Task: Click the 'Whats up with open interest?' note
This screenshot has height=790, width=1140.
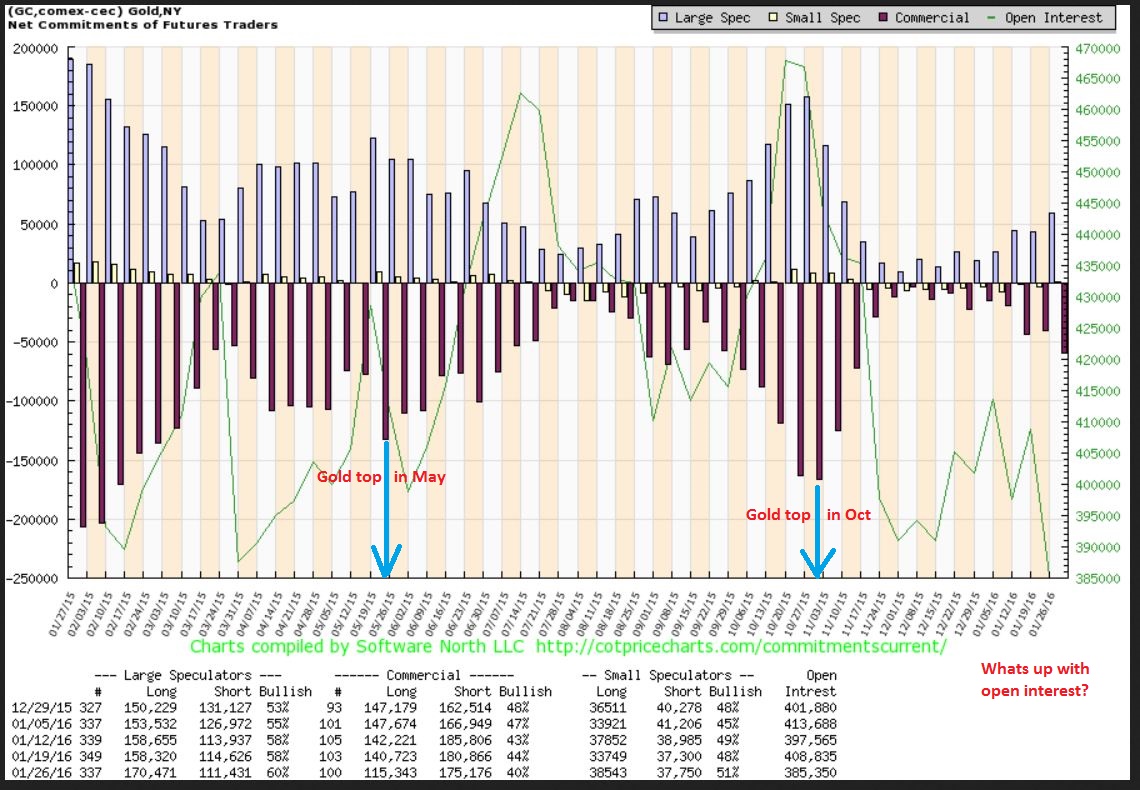Action: [x=1034, y=679]
